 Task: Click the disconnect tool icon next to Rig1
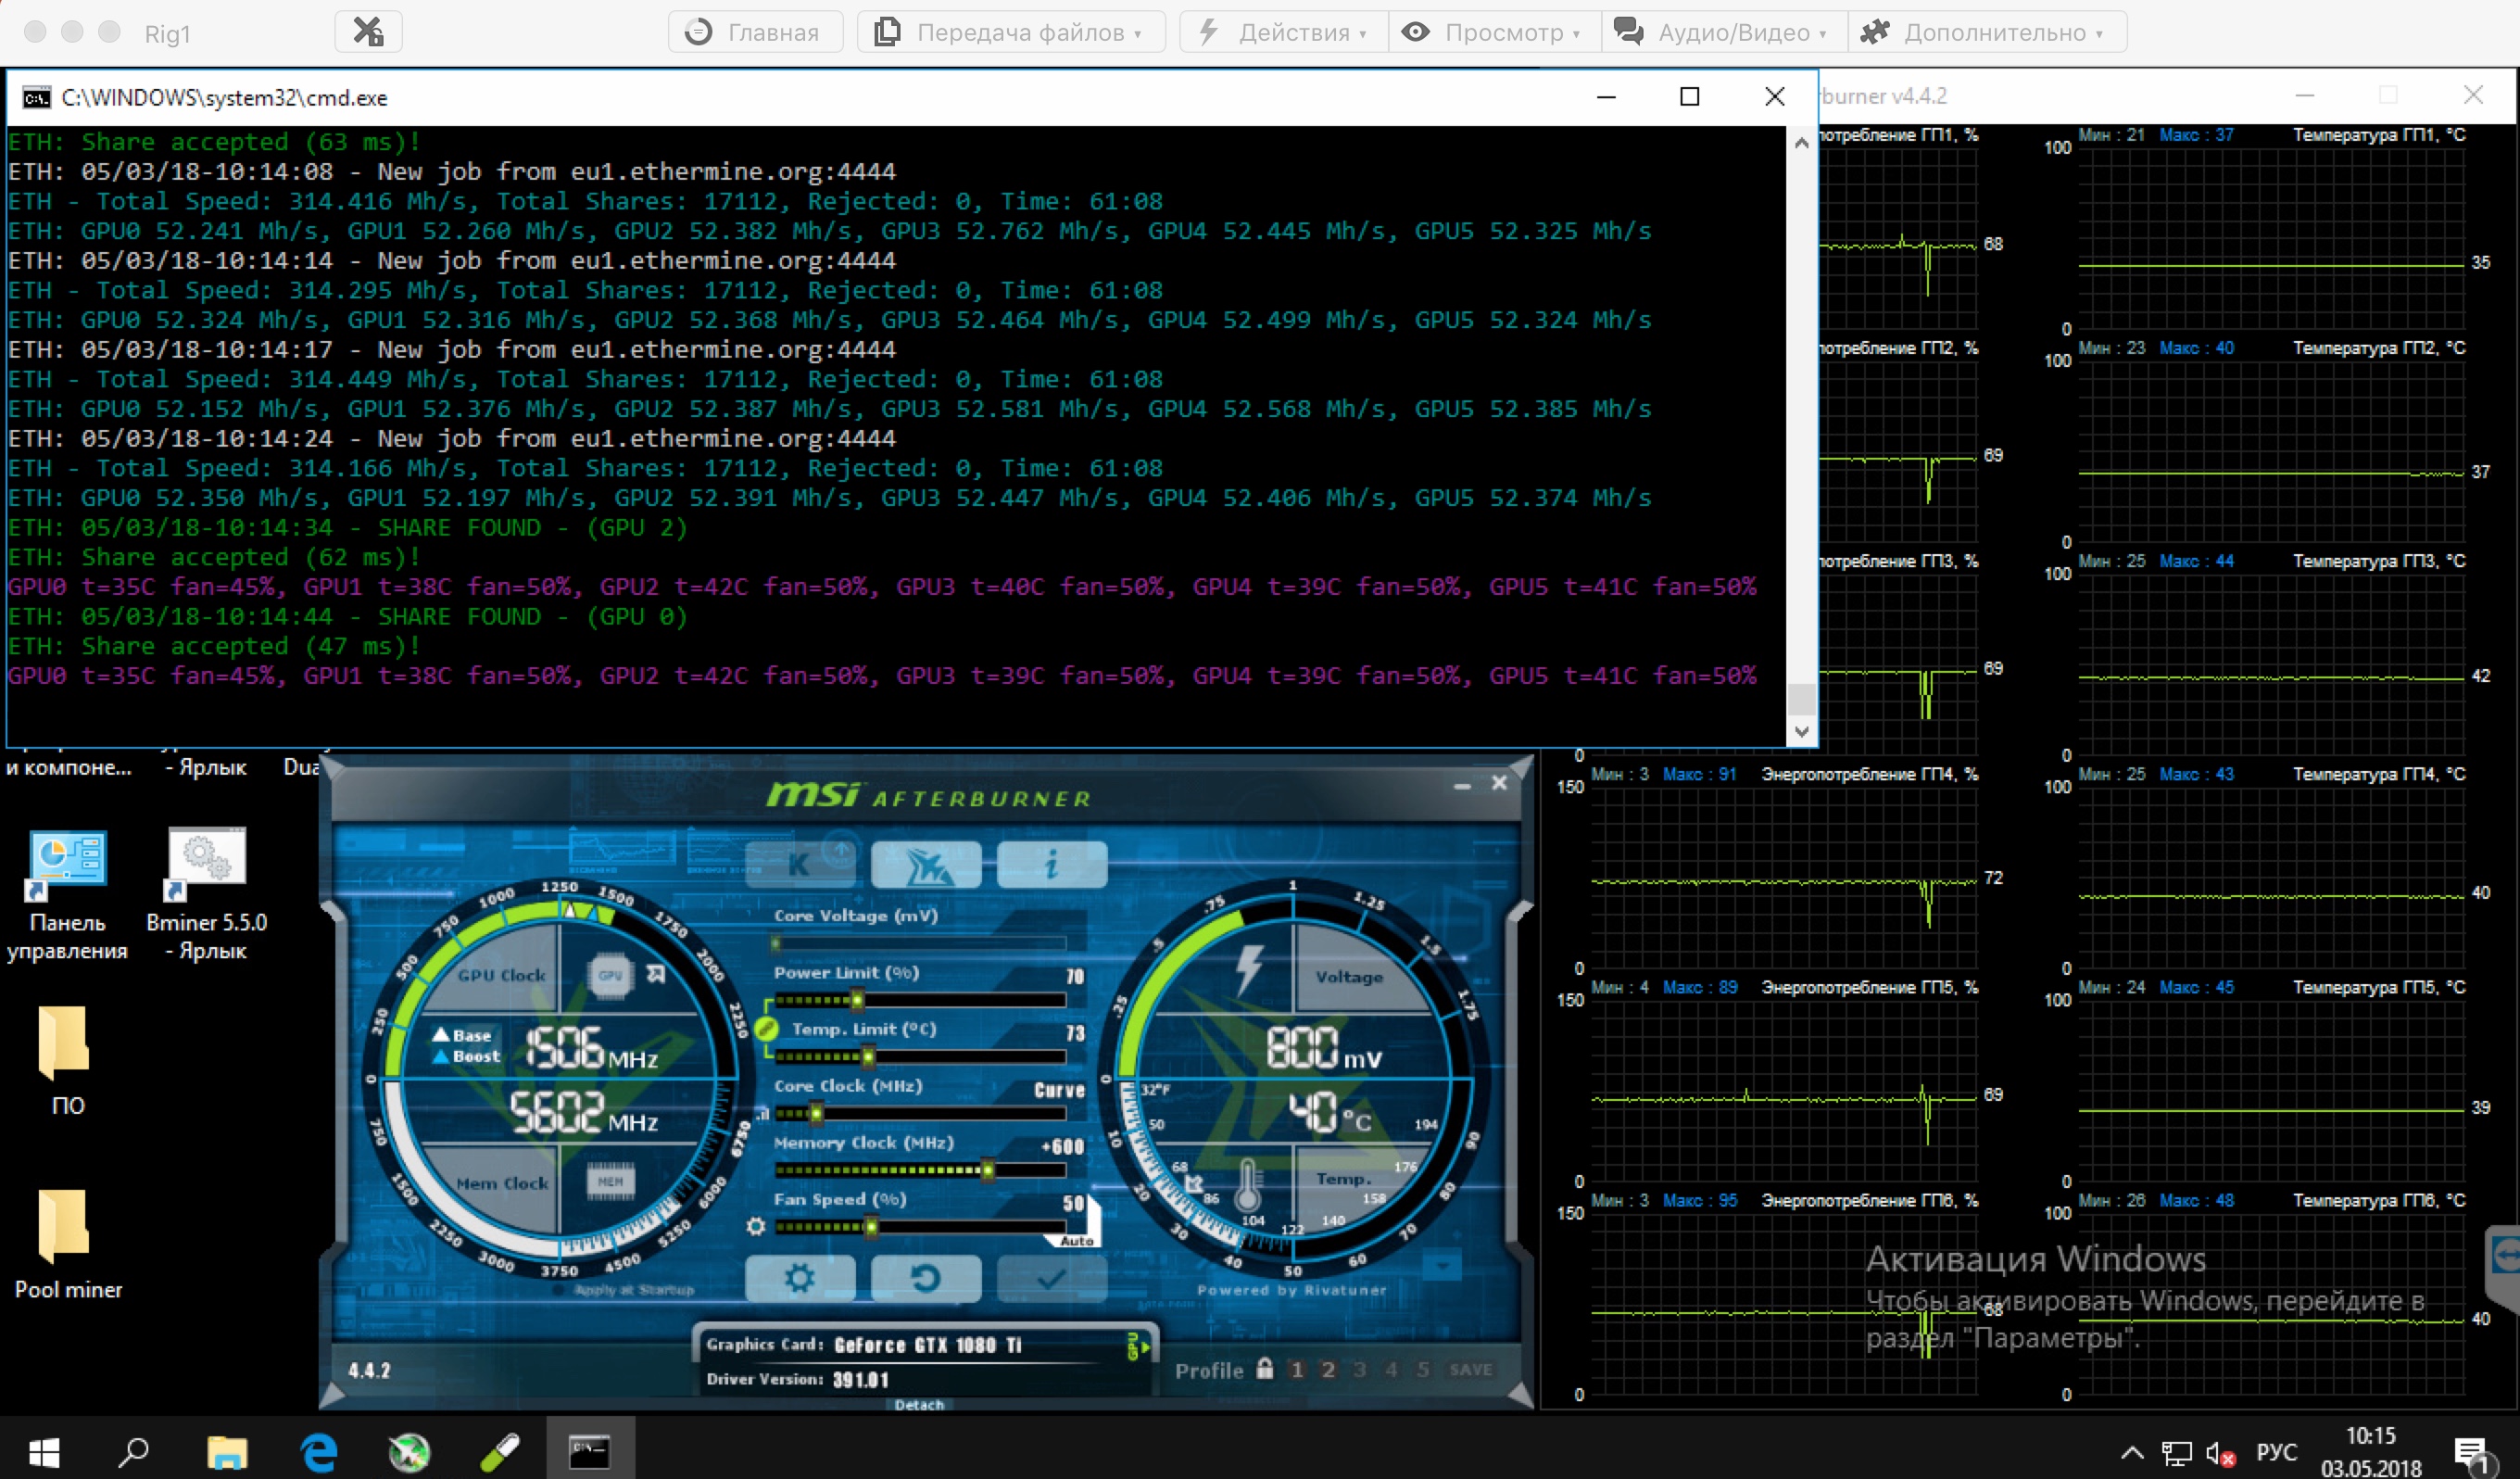click(x=368, y=32)
